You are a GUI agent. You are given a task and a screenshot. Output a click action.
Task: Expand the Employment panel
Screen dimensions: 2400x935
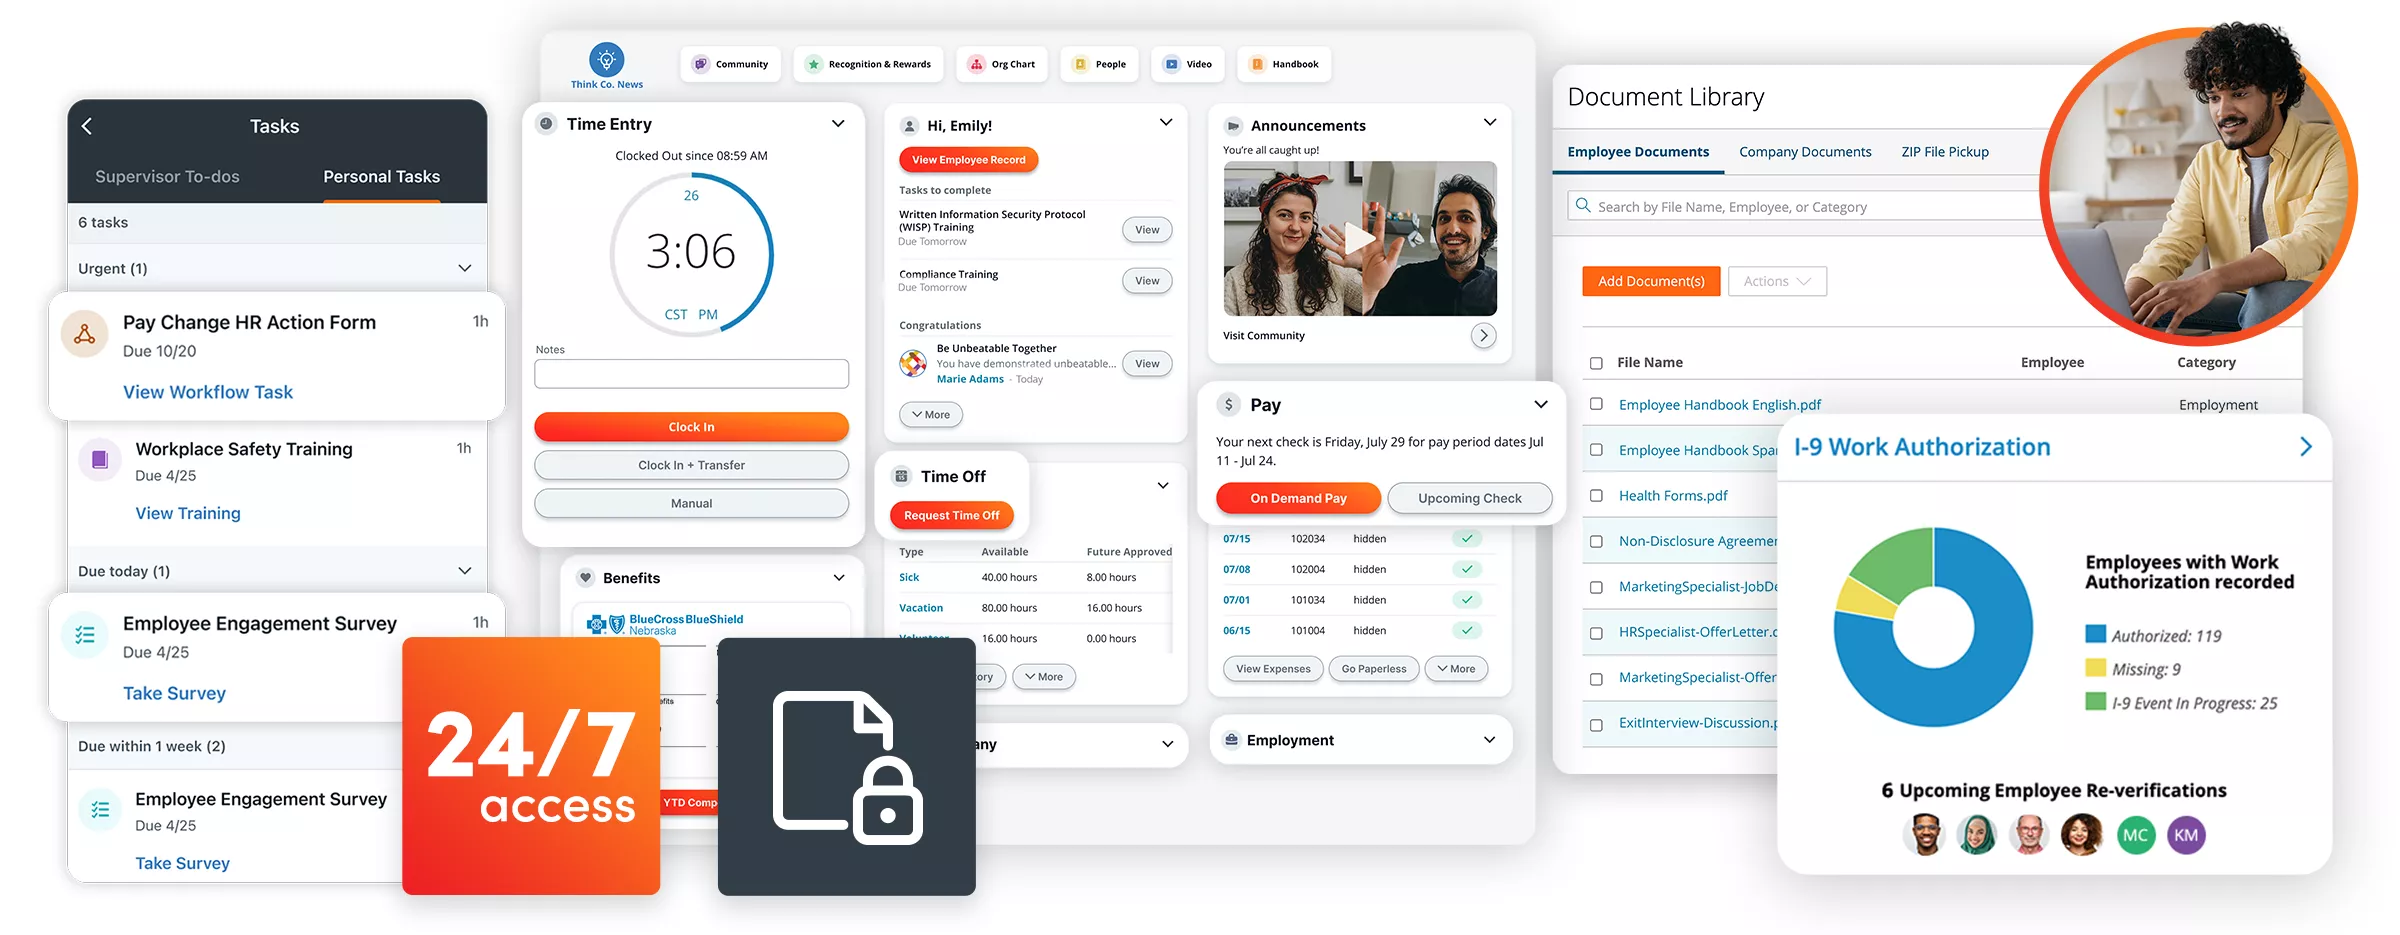[x=1489, y=740]
